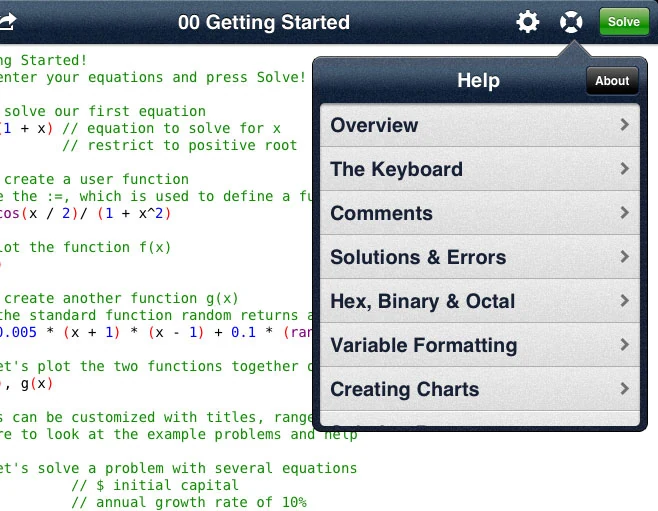Image resolution: width=658 pixels, height=511 pixels.
Task: Click the line with 0.005 * (x + 1)
Action: pyautogui.click(x=156, y=332)
